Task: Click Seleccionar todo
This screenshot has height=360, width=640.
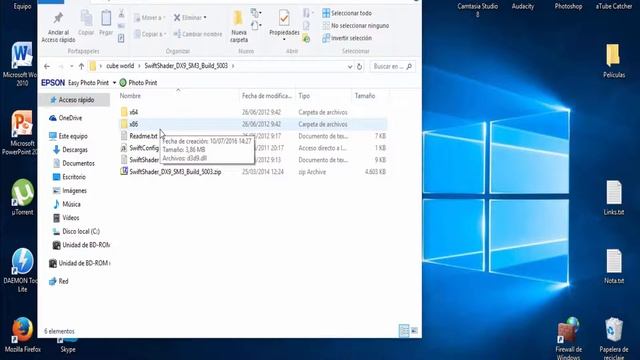Action: coord(347,13)
